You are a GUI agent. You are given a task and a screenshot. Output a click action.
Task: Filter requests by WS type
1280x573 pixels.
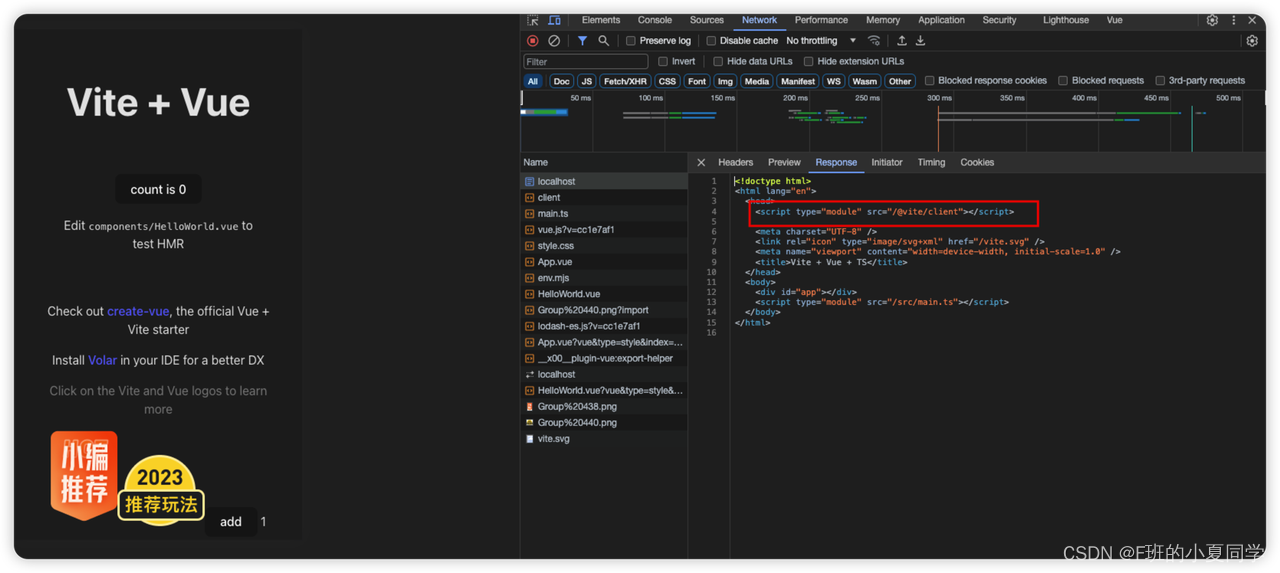834,81
